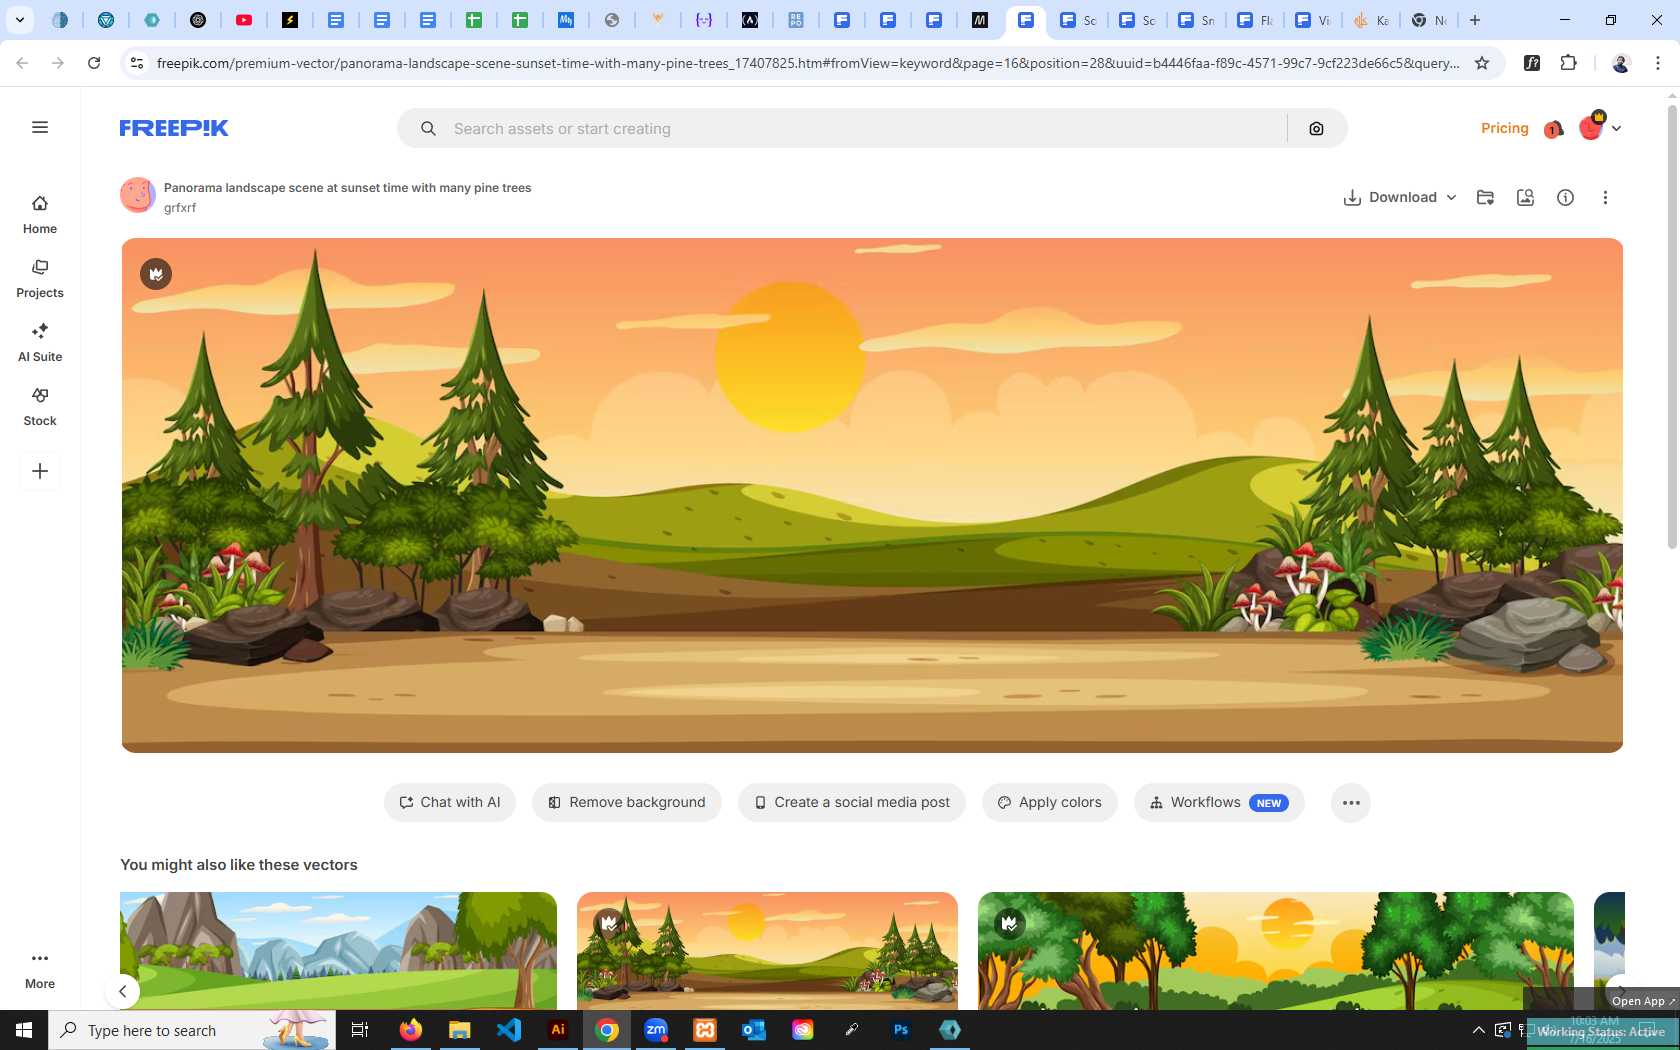Viewport: 1680px width, 1050px height.
Task: Open the Pricing link
Action: [1504, 128]
